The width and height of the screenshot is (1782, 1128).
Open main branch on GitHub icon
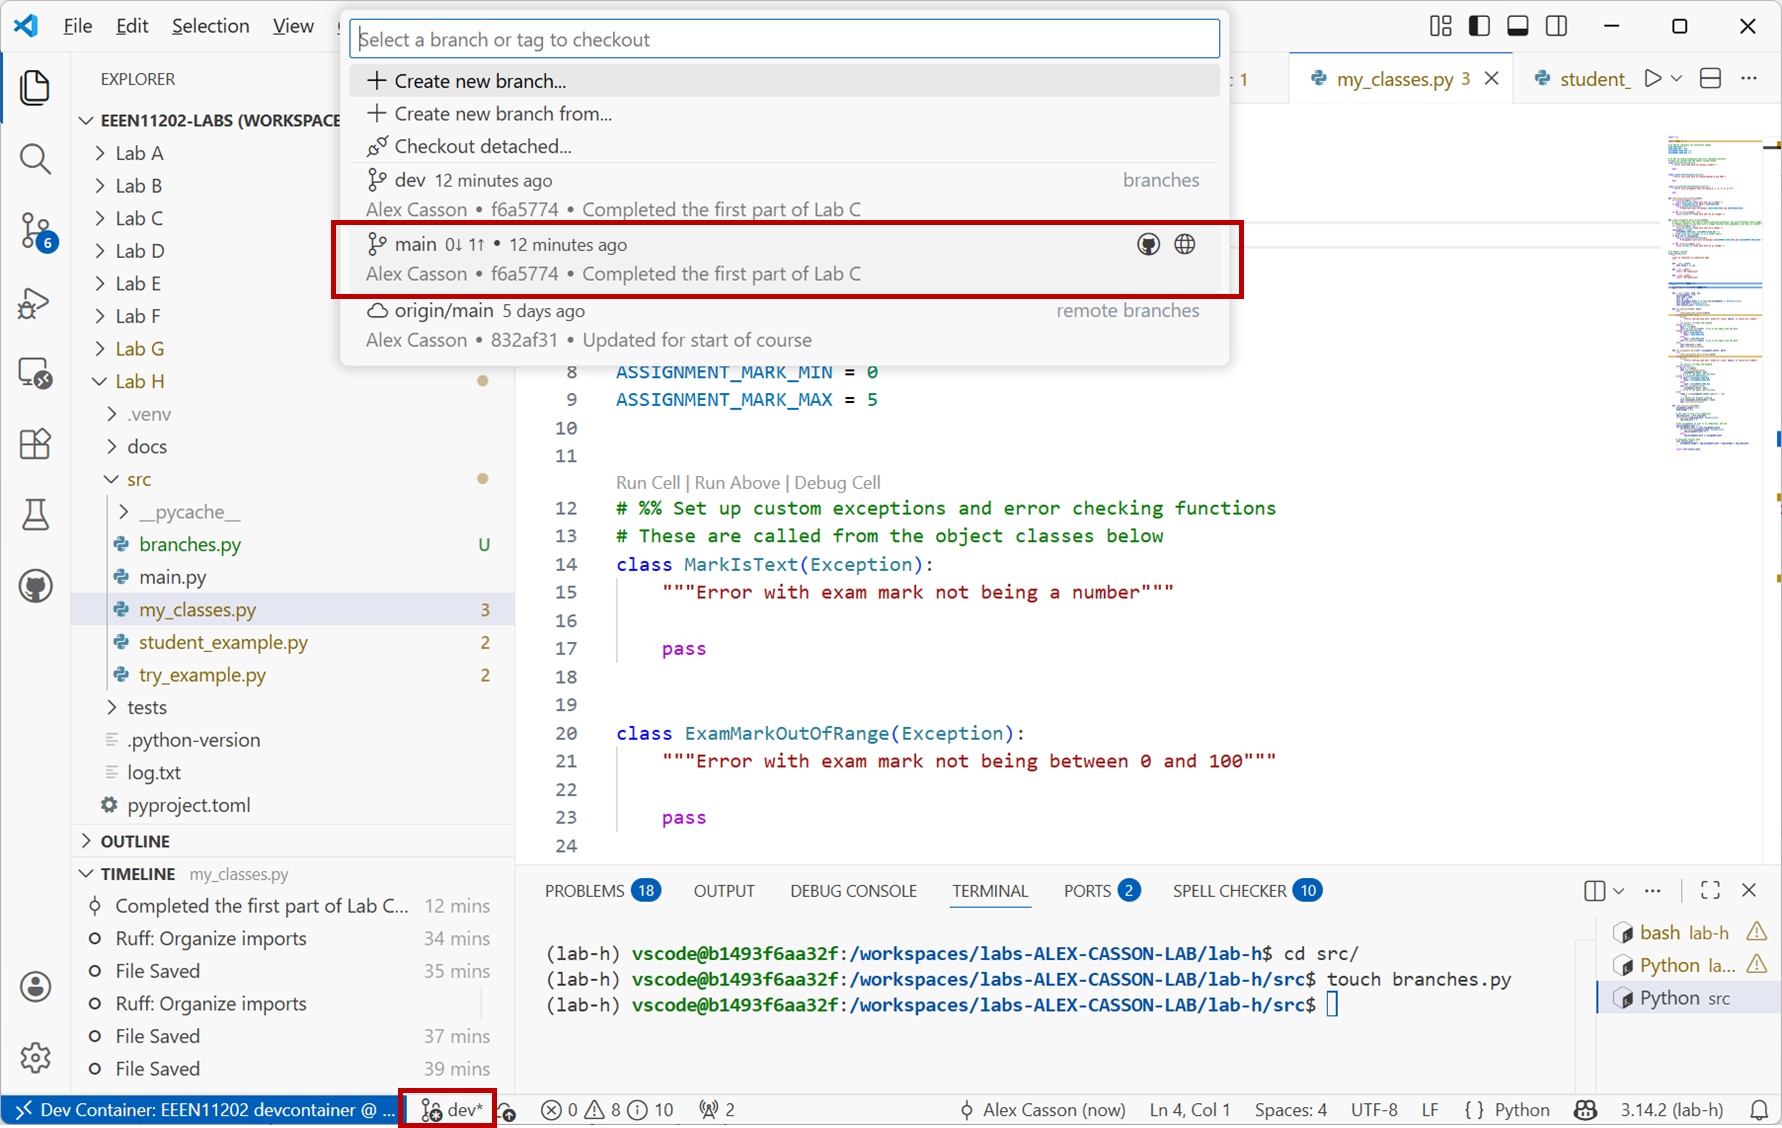[x=1148, y=244]
